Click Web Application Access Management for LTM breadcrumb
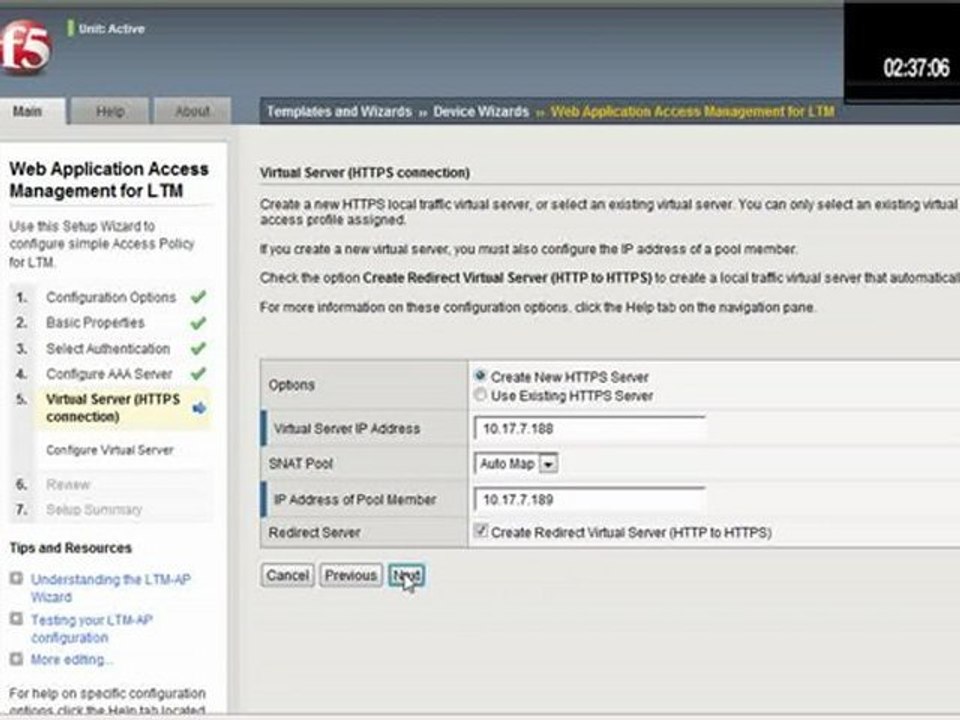 pos(692,112)
